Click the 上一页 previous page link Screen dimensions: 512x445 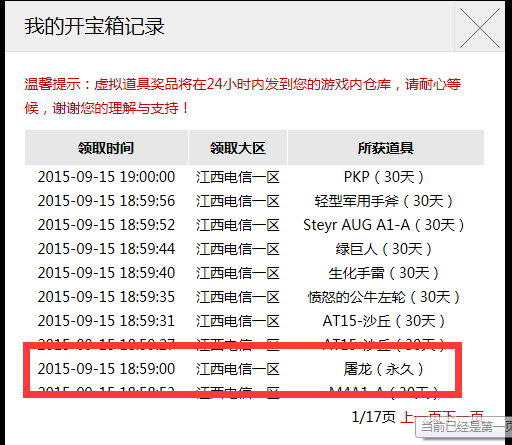[x=421, y=417]
